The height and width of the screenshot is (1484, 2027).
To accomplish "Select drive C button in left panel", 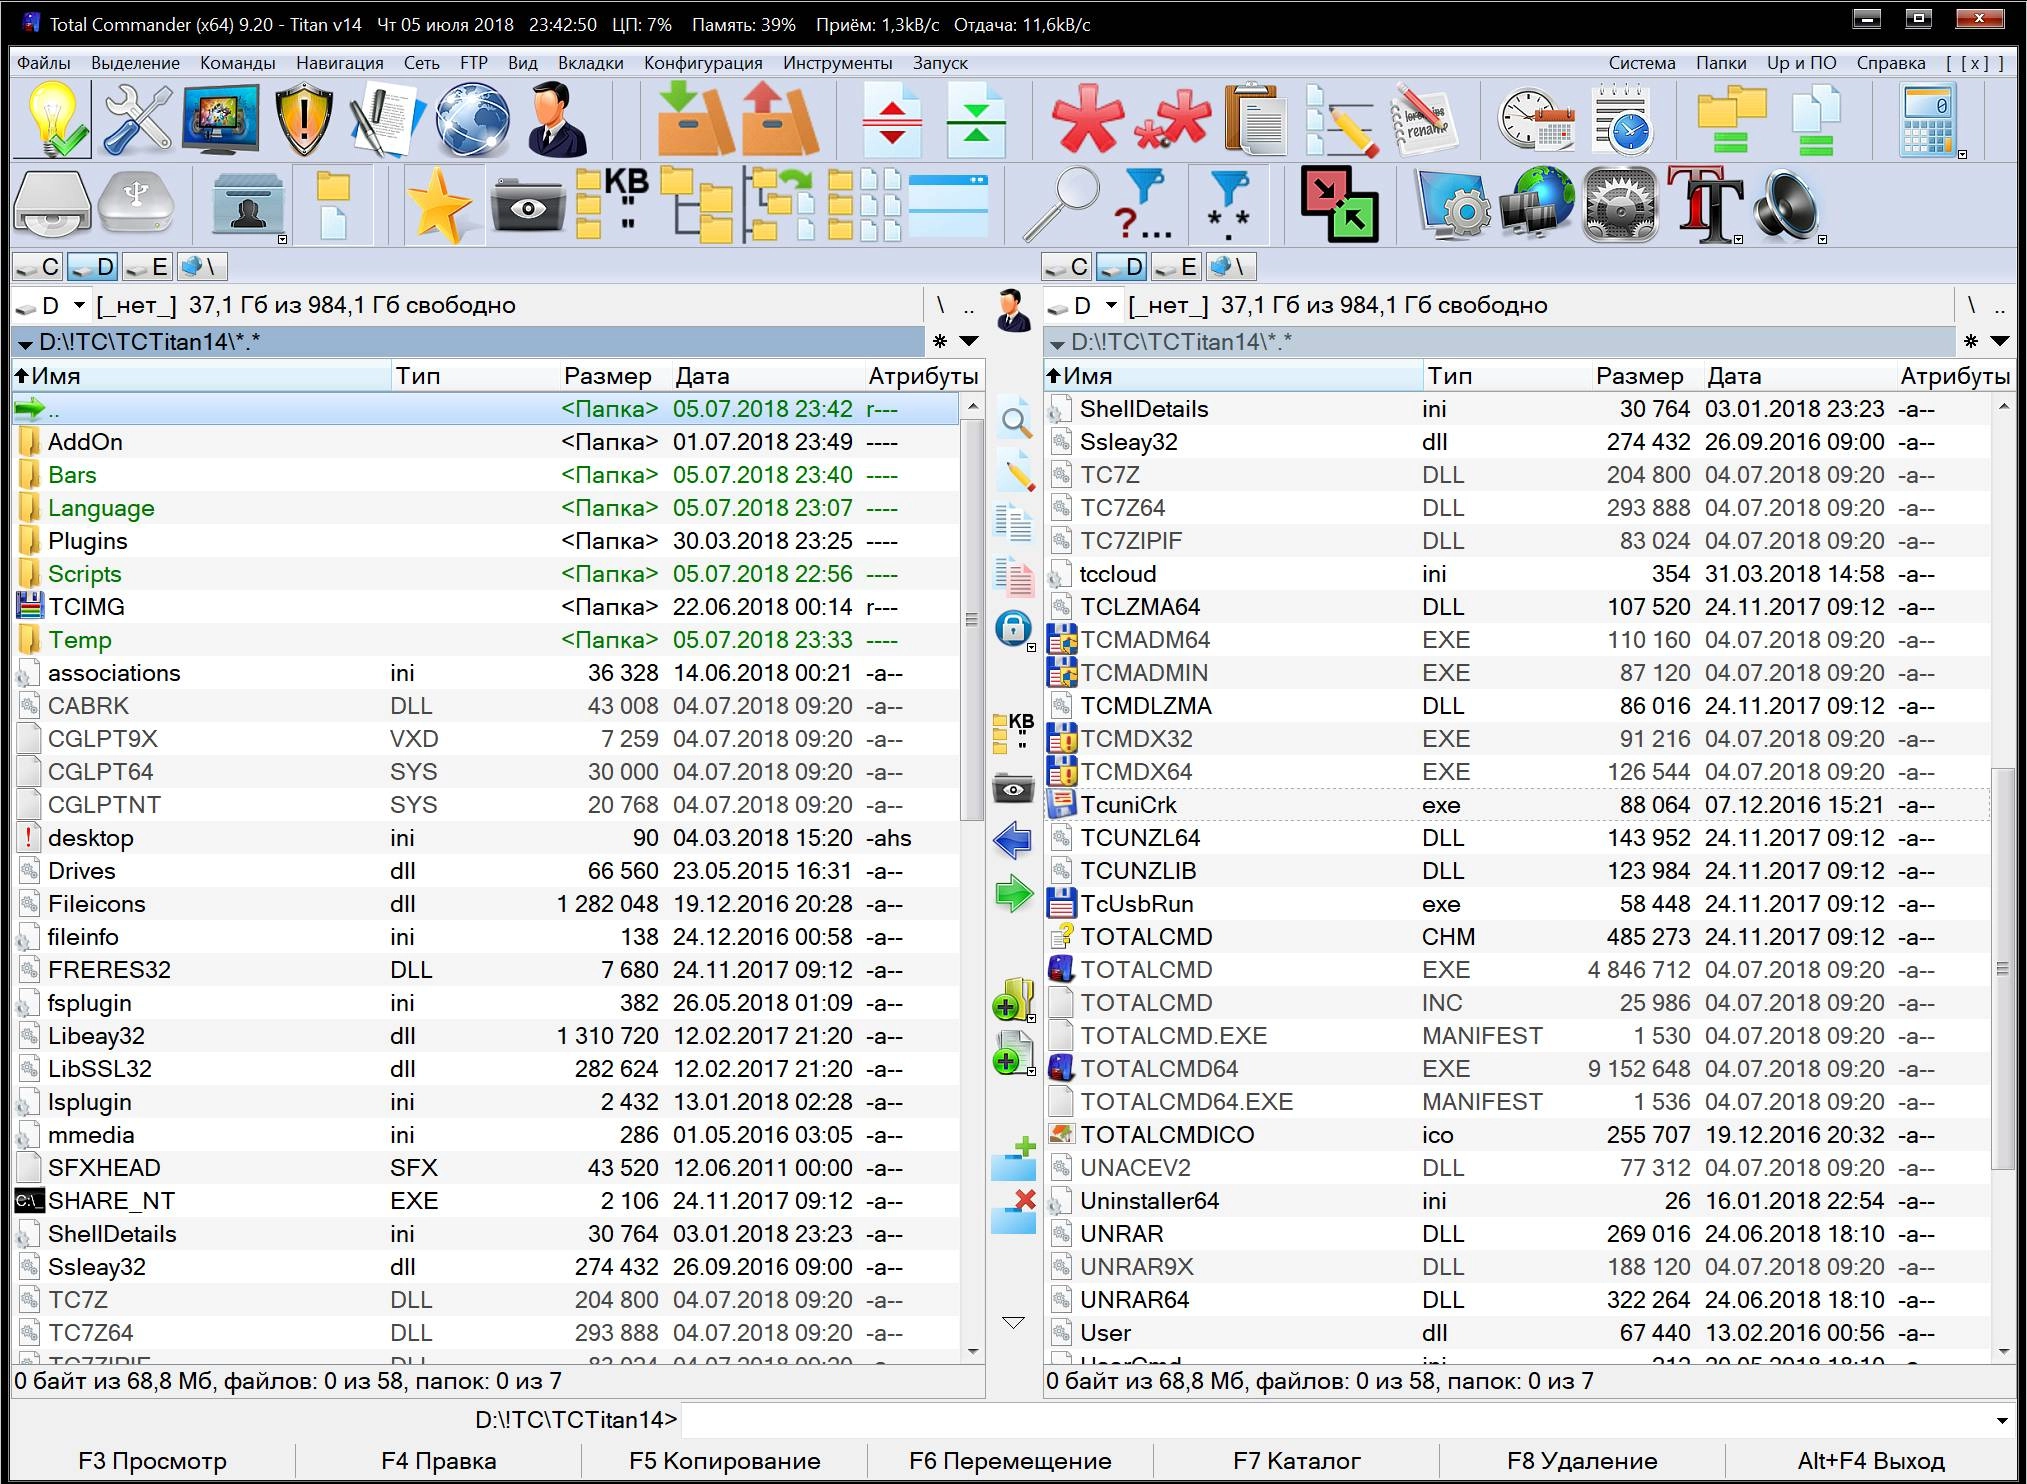I will click(39, 267).
